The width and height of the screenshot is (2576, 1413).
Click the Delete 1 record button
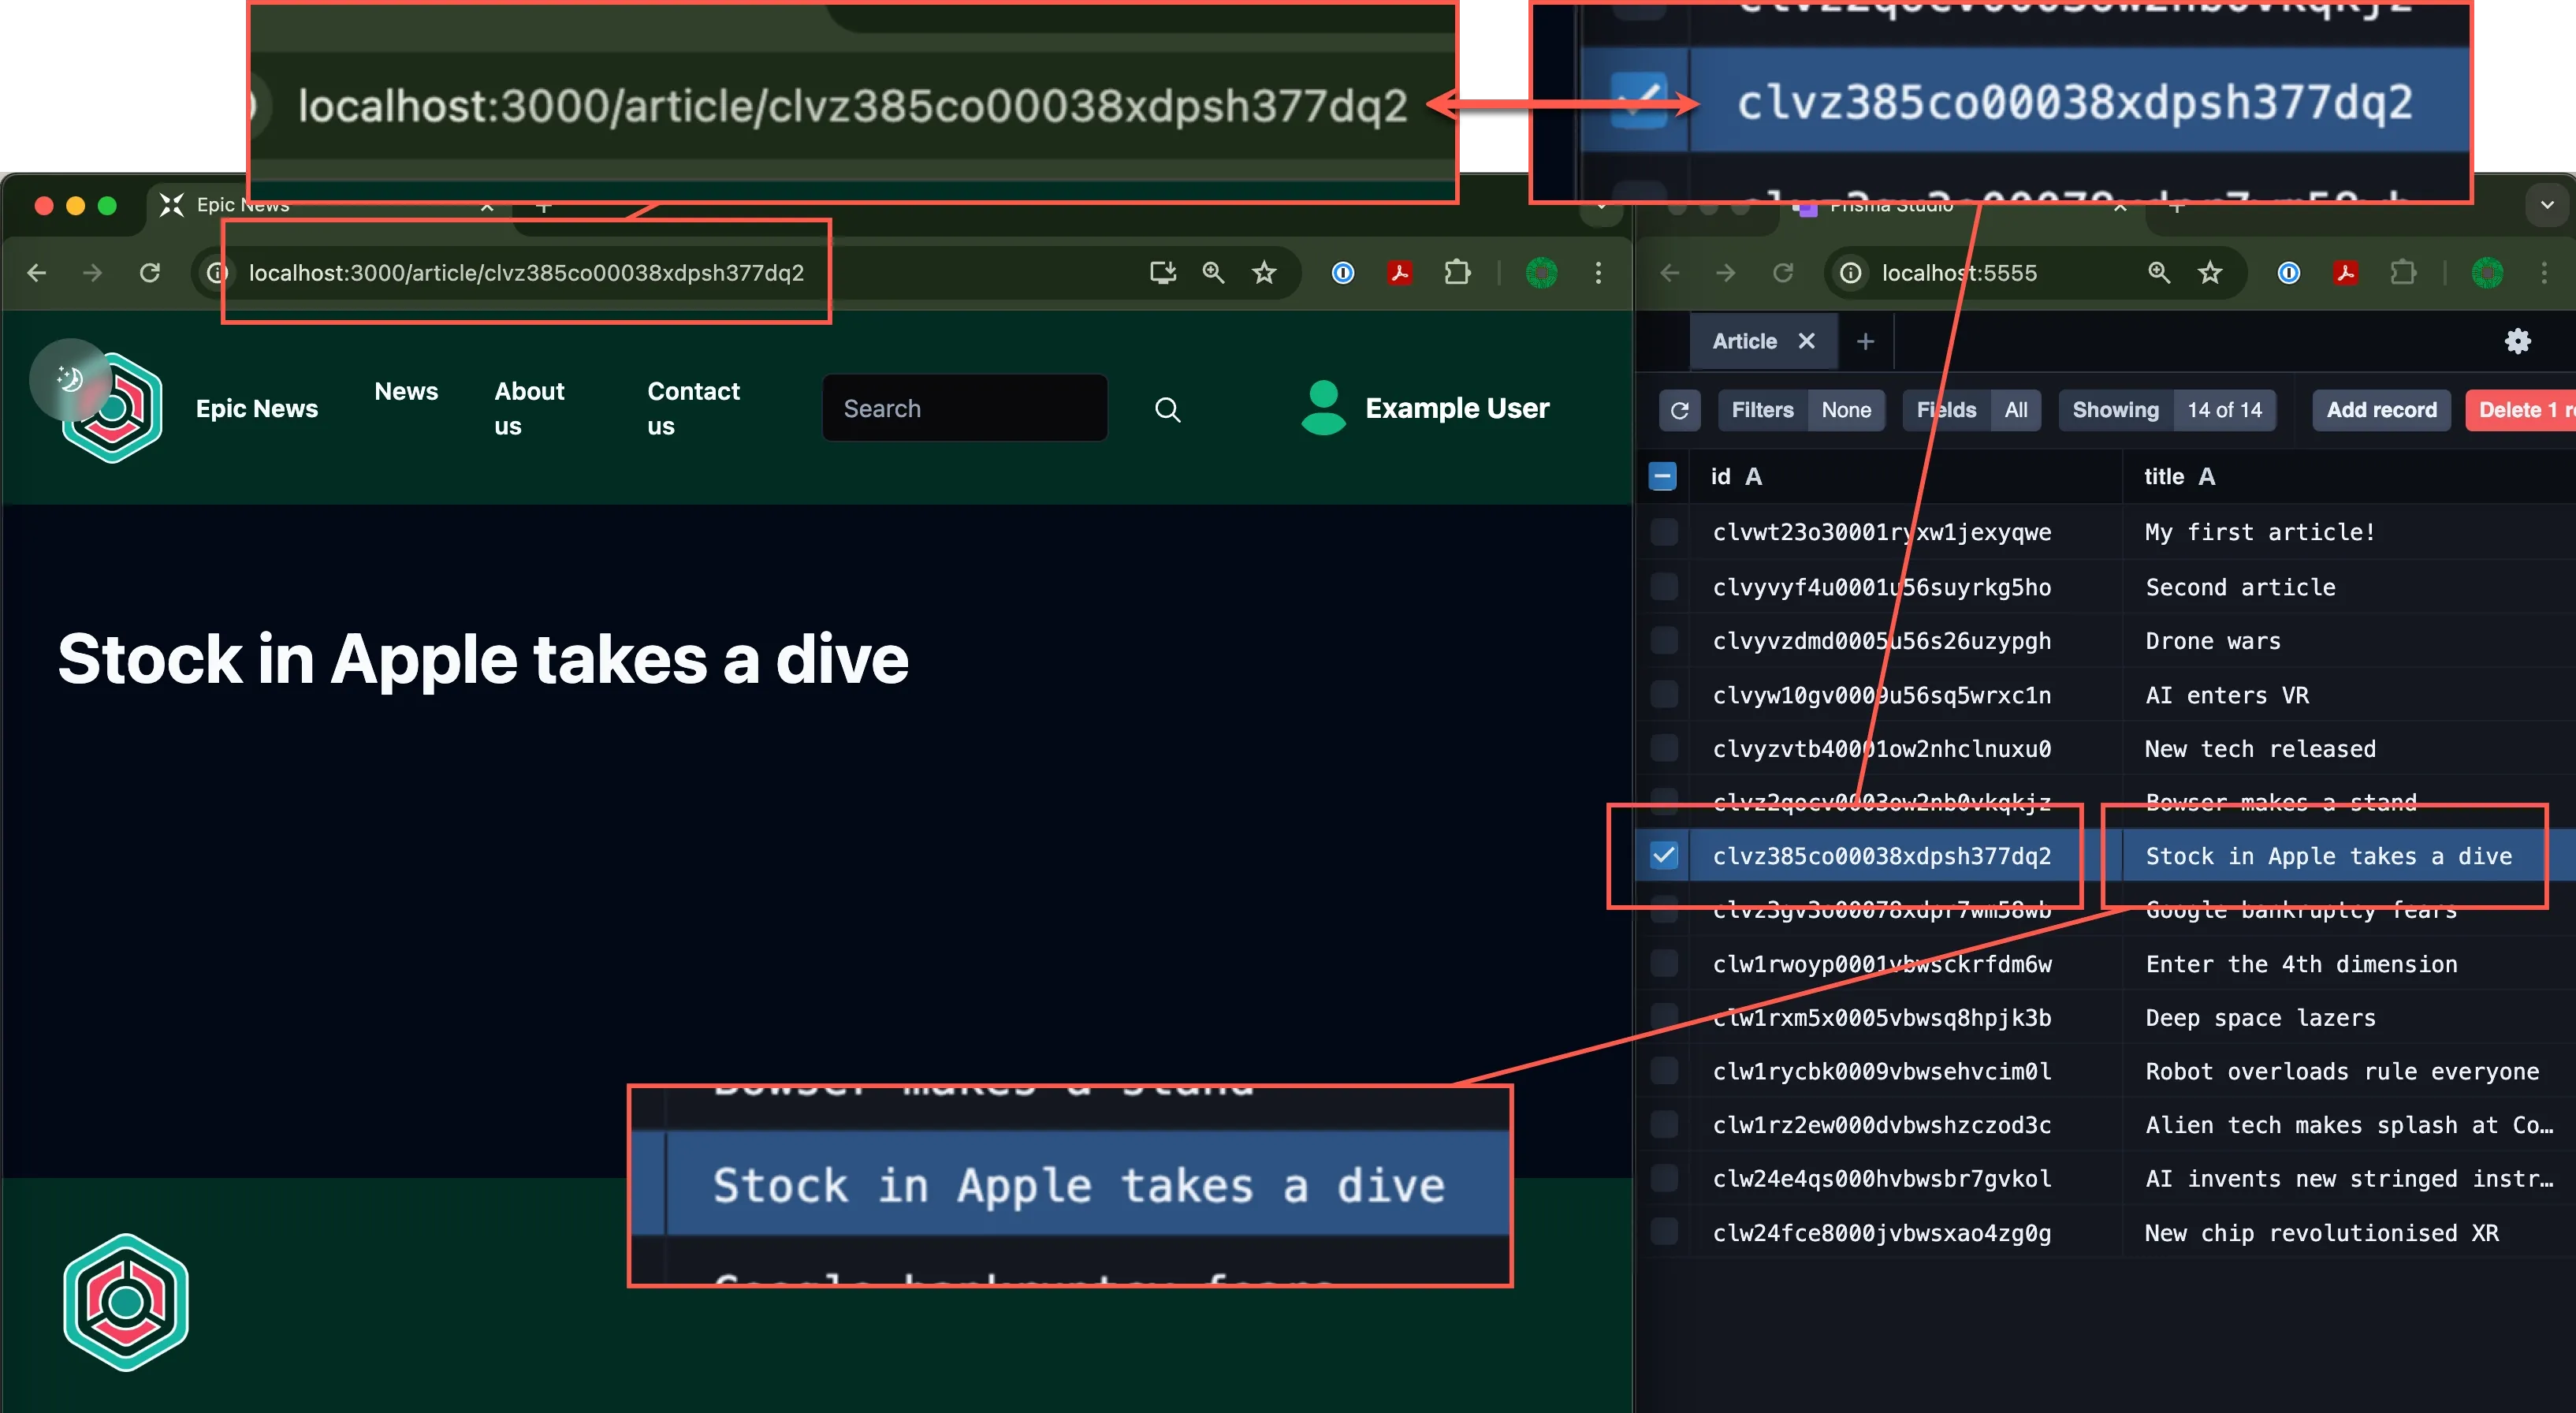click(2521, 410)
